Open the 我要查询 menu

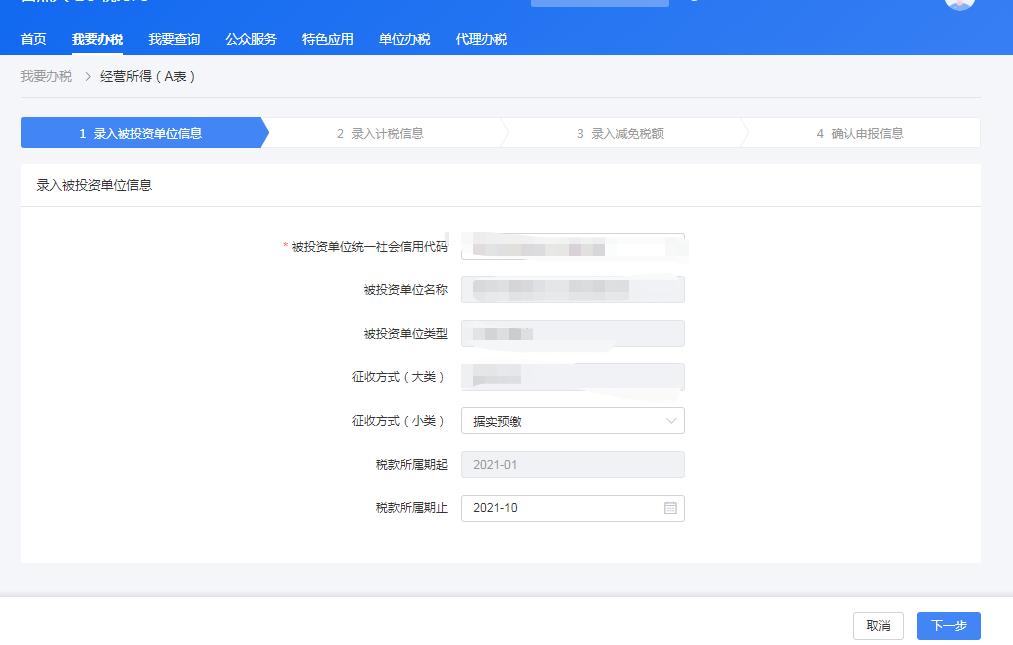point(172,39)
